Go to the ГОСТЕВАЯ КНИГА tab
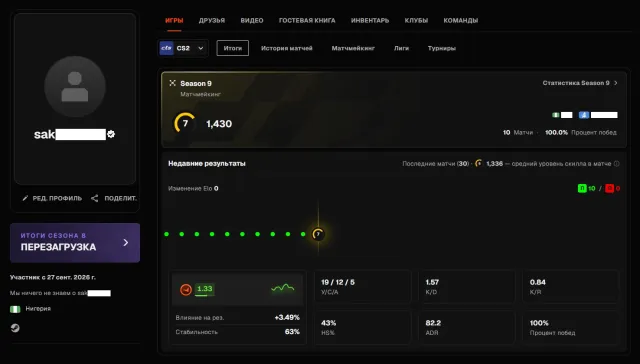This screenshot has width=640, height=364. pos(307,20)
